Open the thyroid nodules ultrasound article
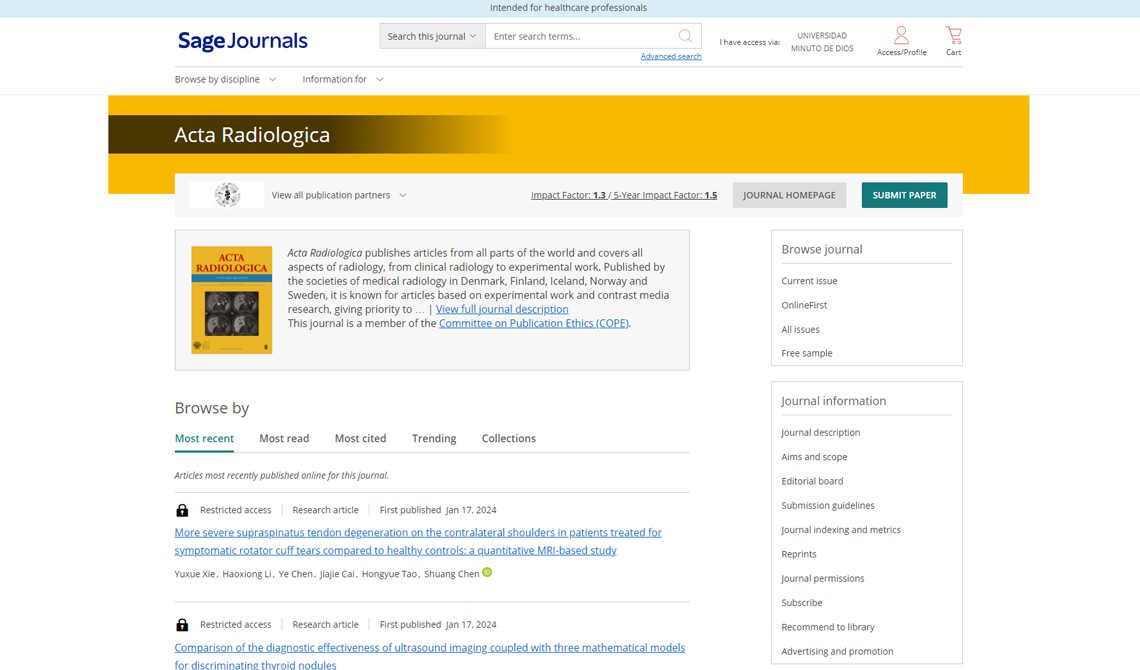Viewport: 1140px width, 670px height. click(x=430, y=655)
